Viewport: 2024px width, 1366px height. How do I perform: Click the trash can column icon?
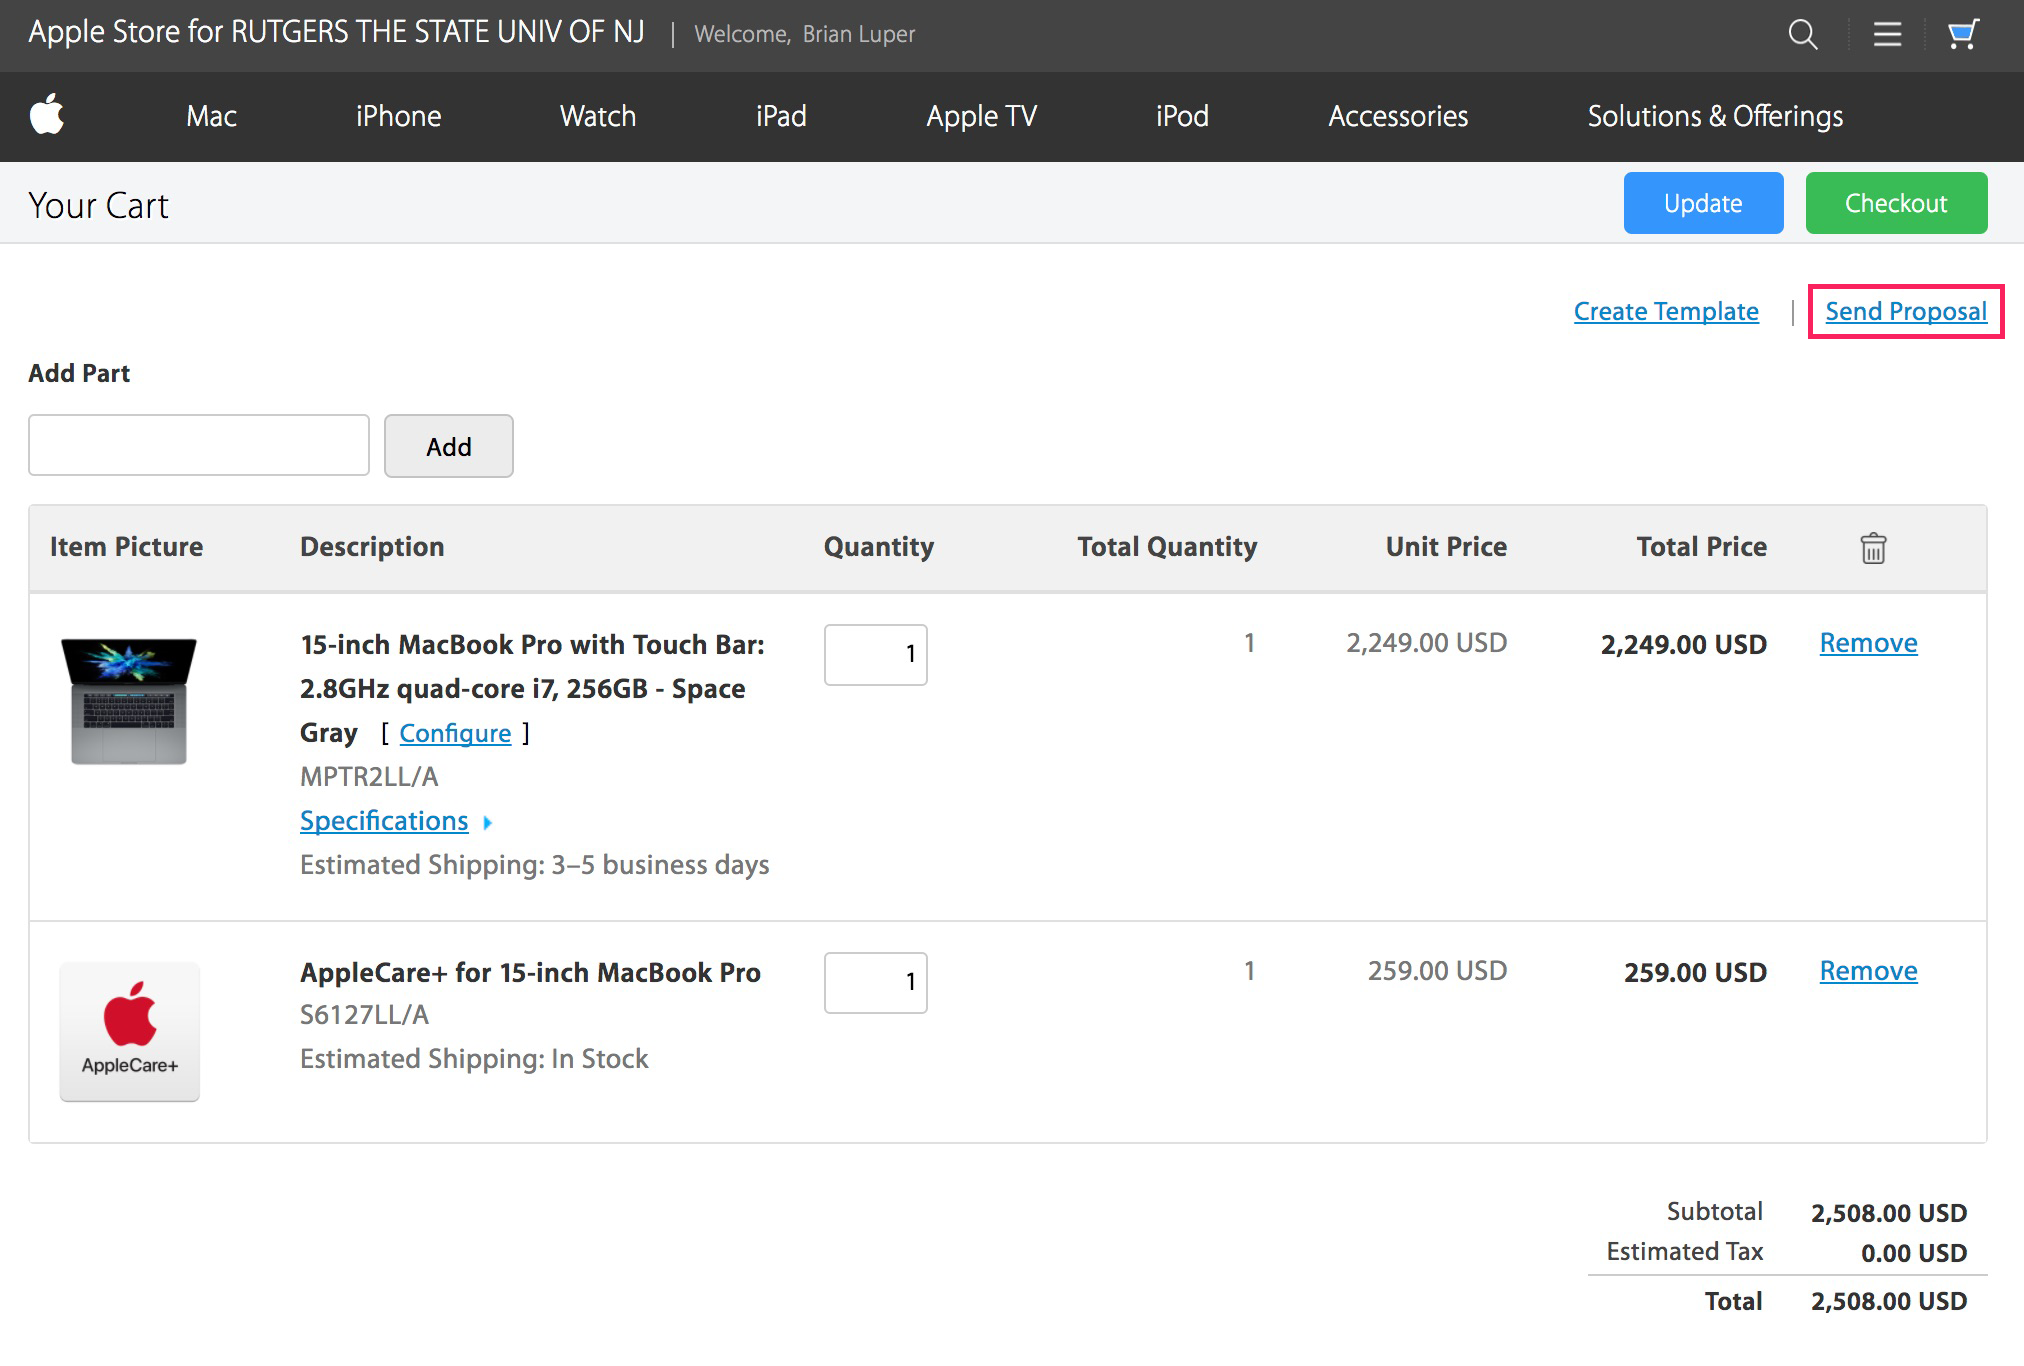1873,548
